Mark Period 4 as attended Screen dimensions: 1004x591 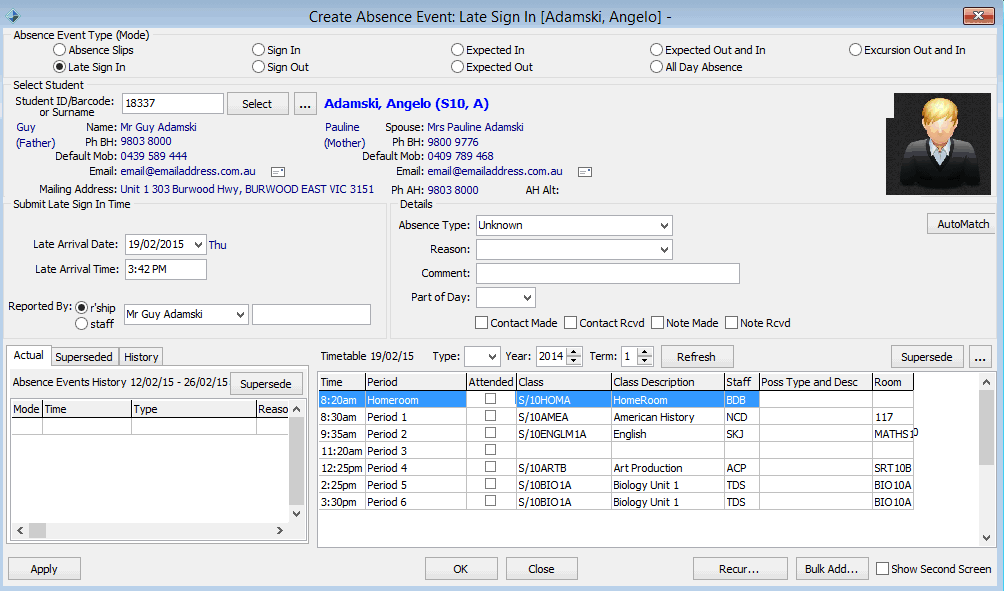490,467
